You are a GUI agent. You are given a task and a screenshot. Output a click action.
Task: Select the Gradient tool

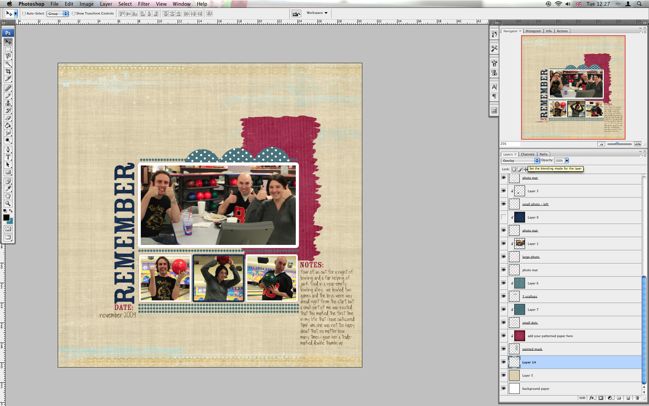click(x=8, y=125)
